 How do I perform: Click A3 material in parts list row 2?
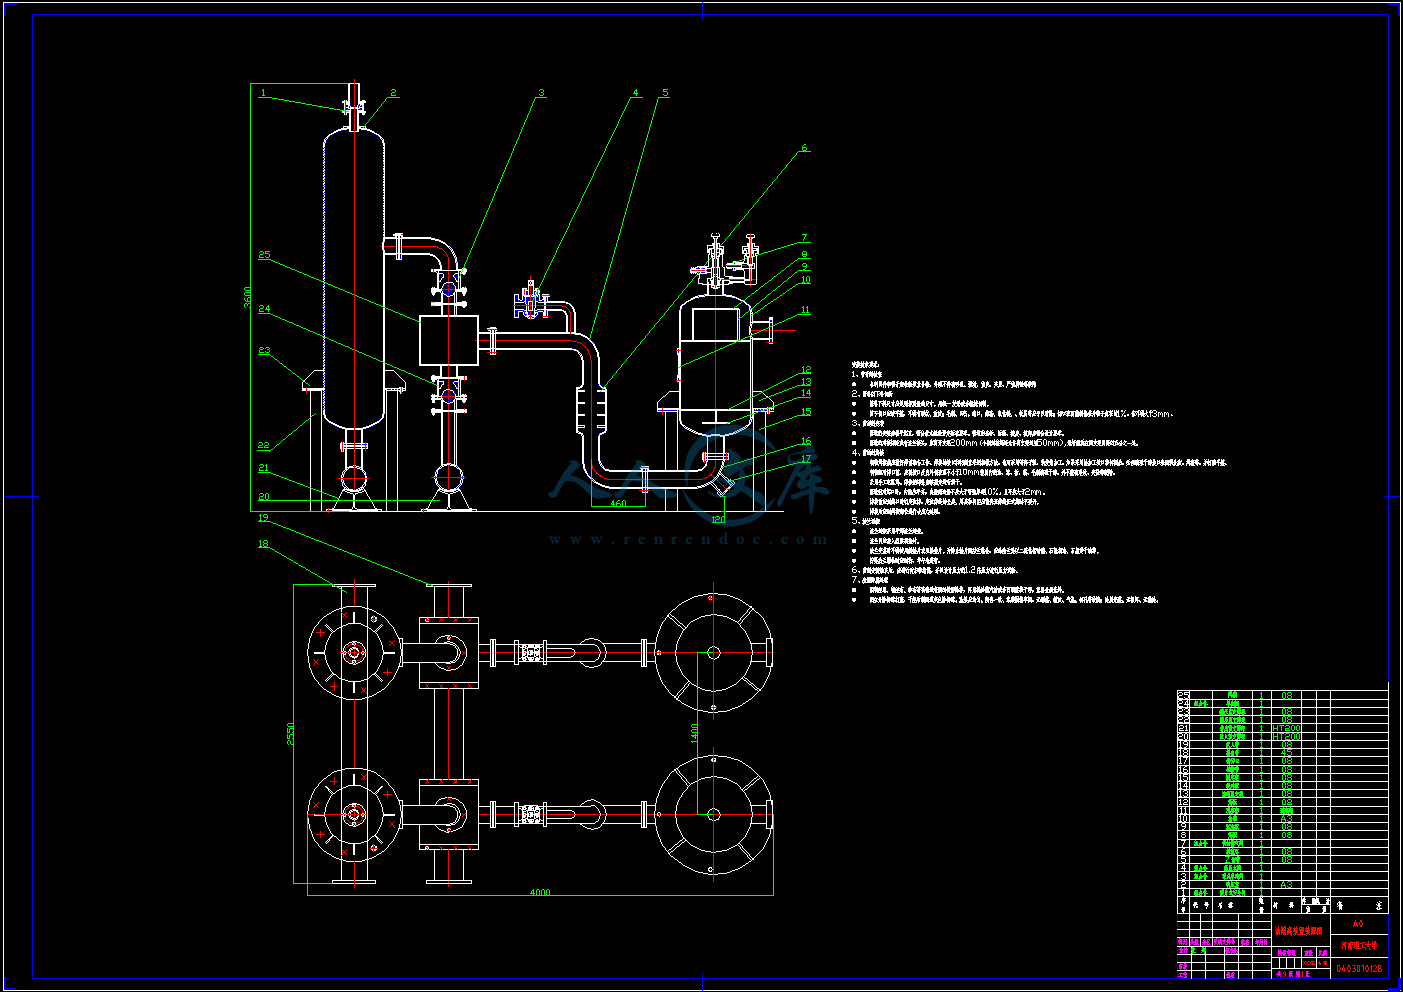pos(1286,884)
